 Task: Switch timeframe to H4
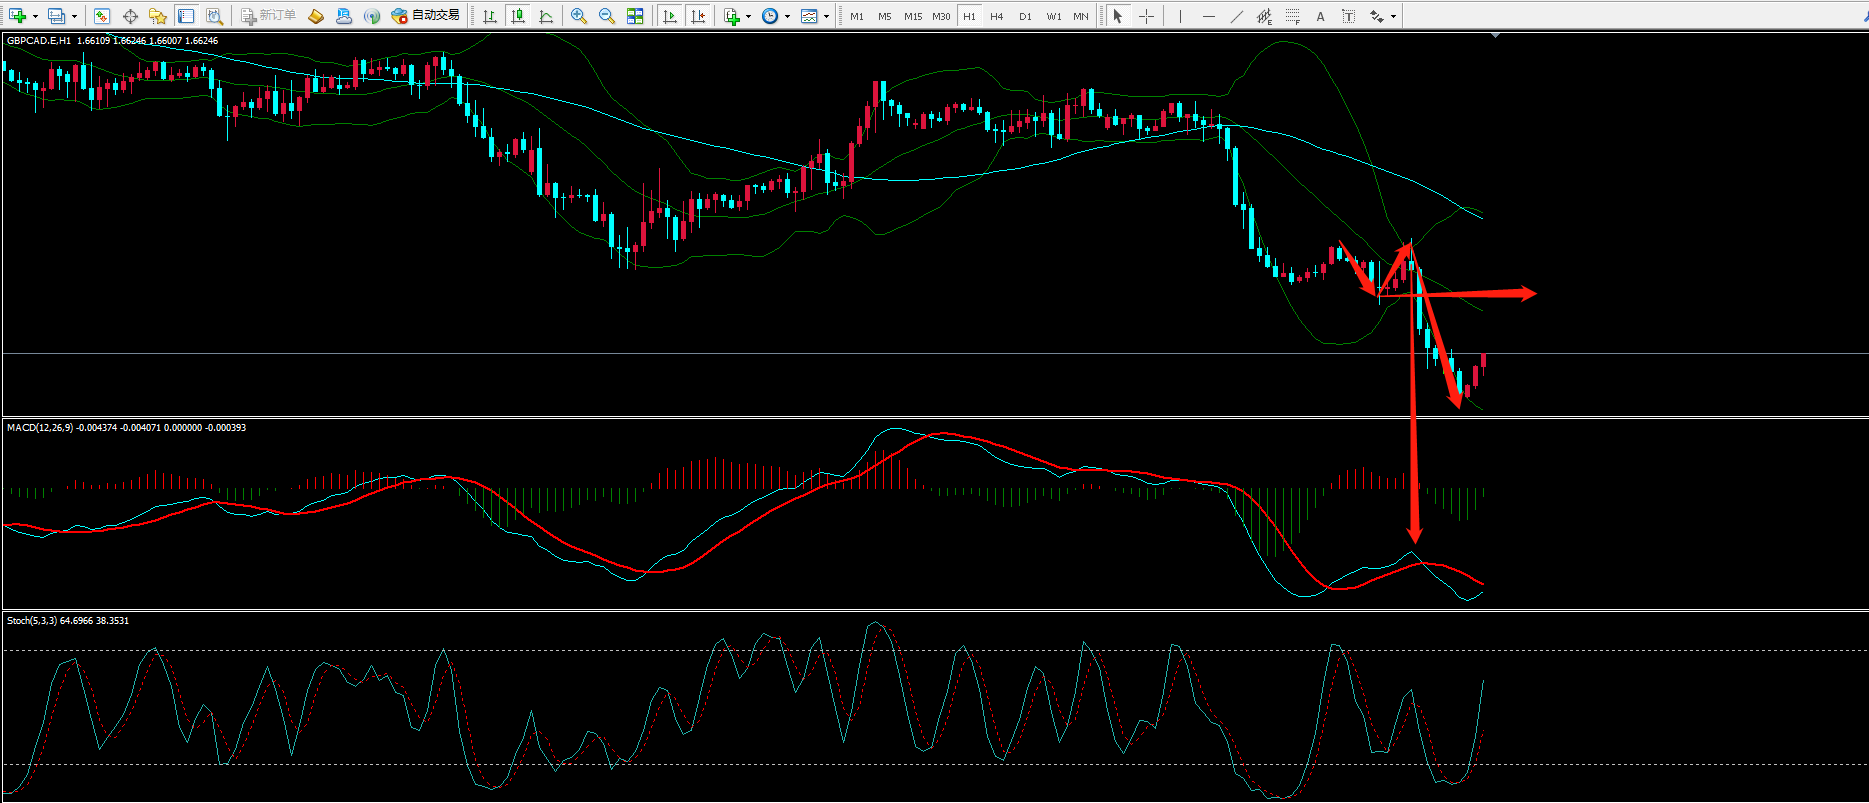996,16
